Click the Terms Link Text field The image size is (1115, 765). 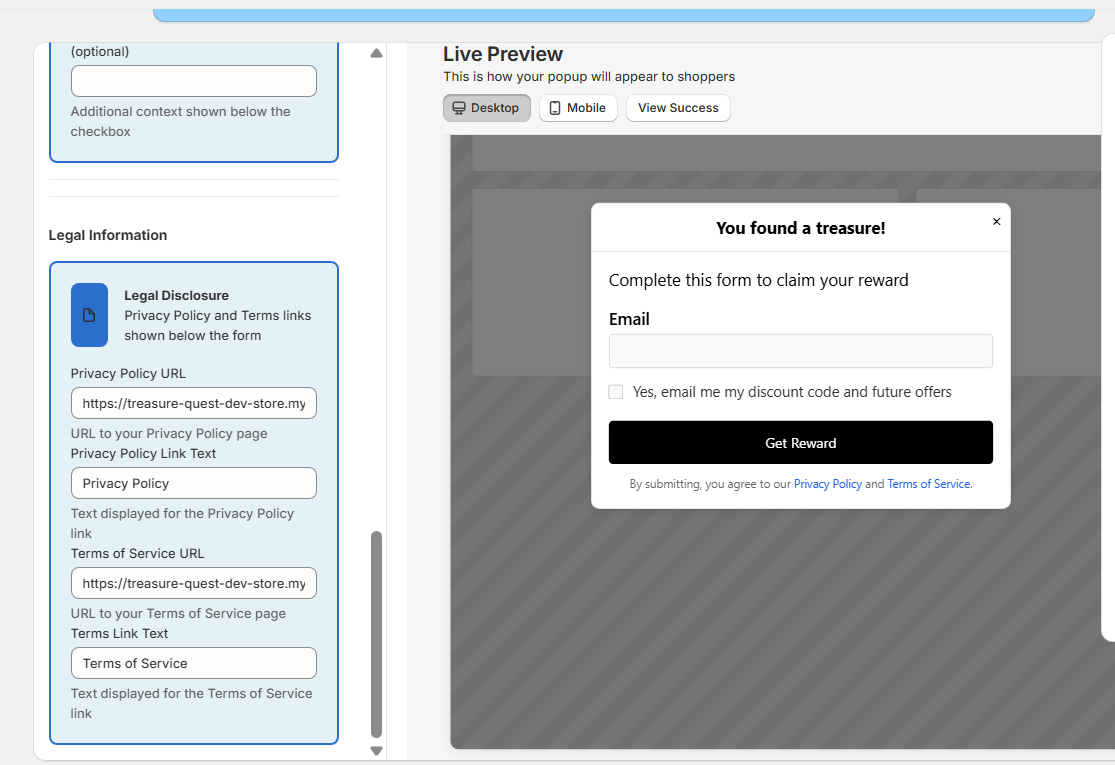click(x=193, y=663)
